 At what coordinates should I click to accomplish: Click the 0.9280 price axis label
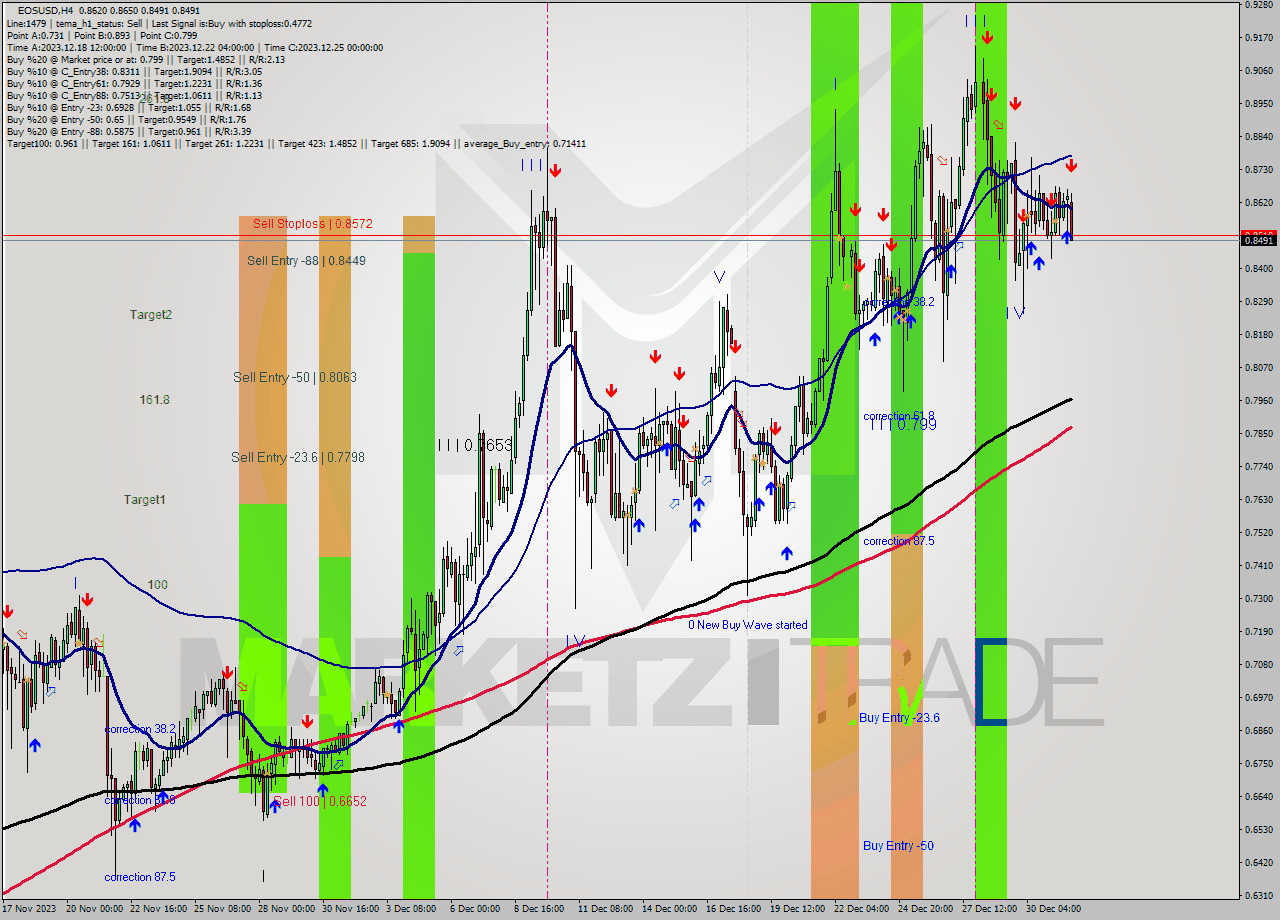tap(1258, 5)
